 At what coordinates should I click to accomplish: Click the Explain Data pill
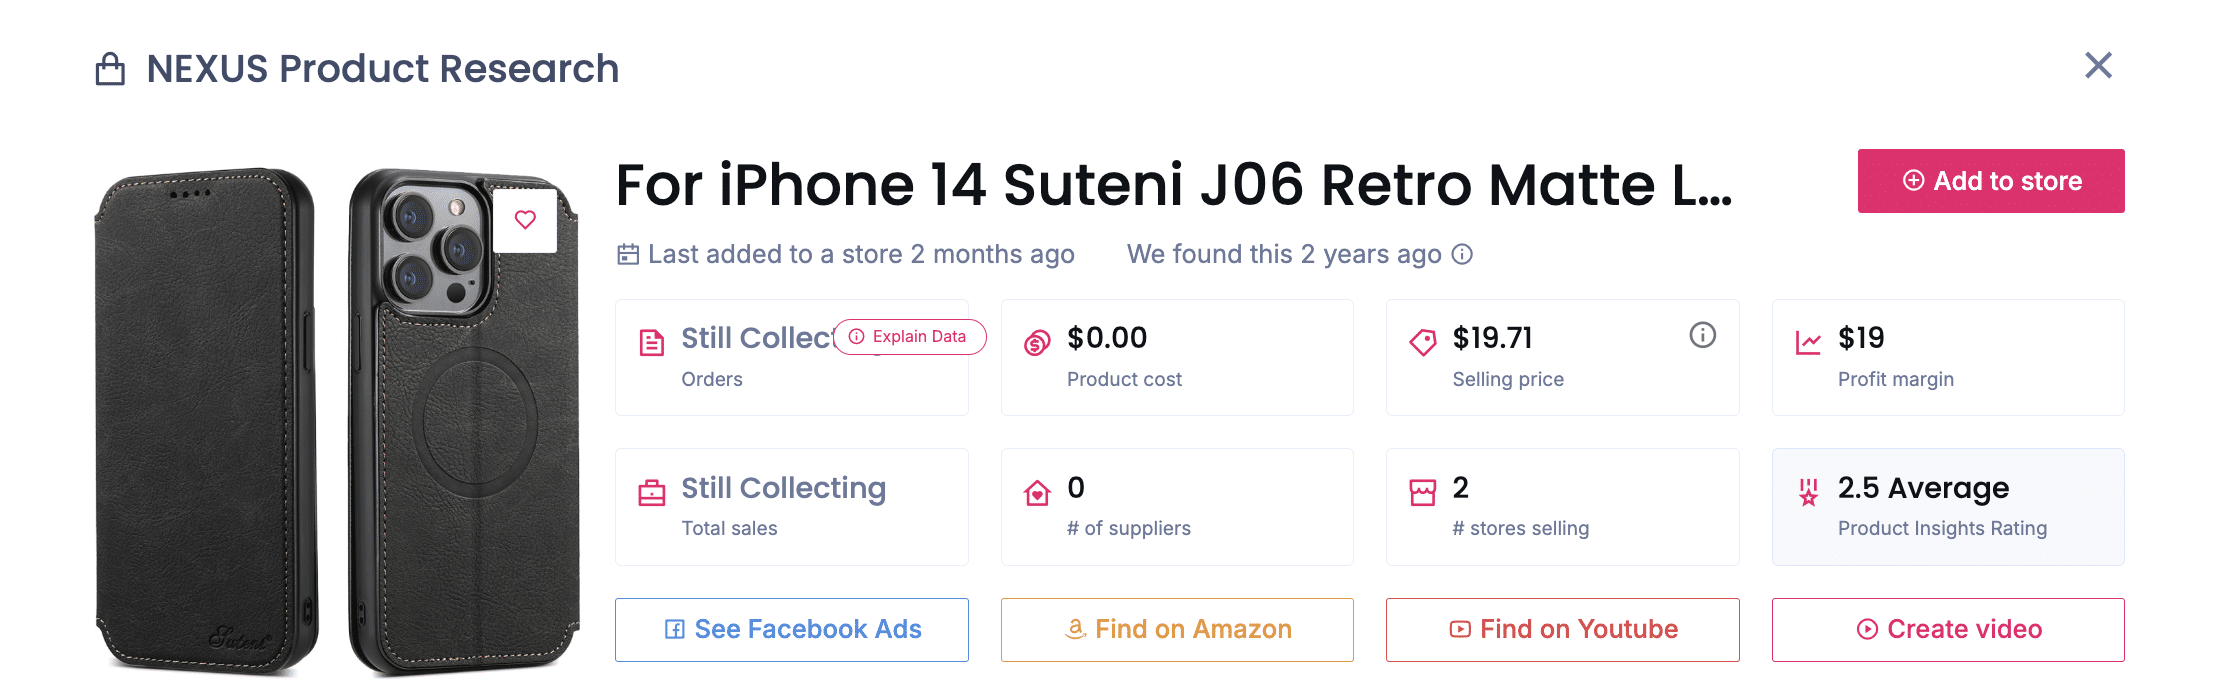pyautogui.click(x=909, y=337)
